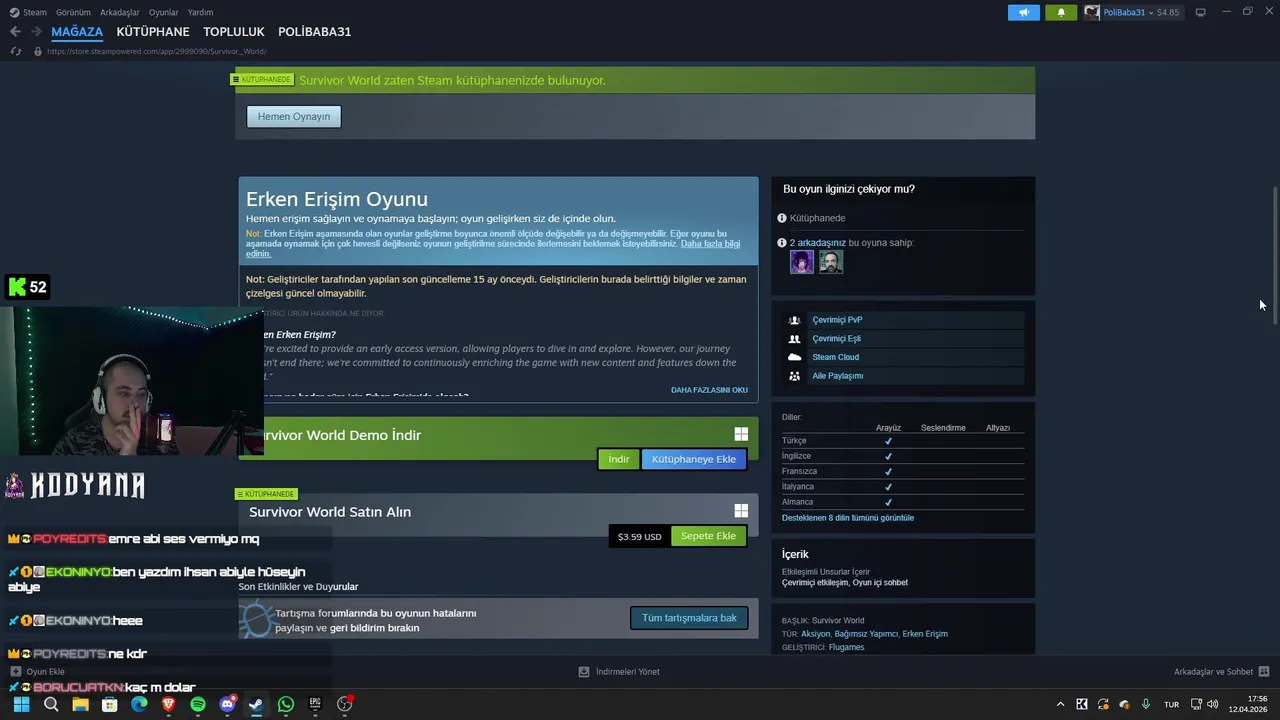This screenshot has height=720, width=1280.
Task: Click the Kütüphaneye Ekle button
Action: click(x=694, y=459)
